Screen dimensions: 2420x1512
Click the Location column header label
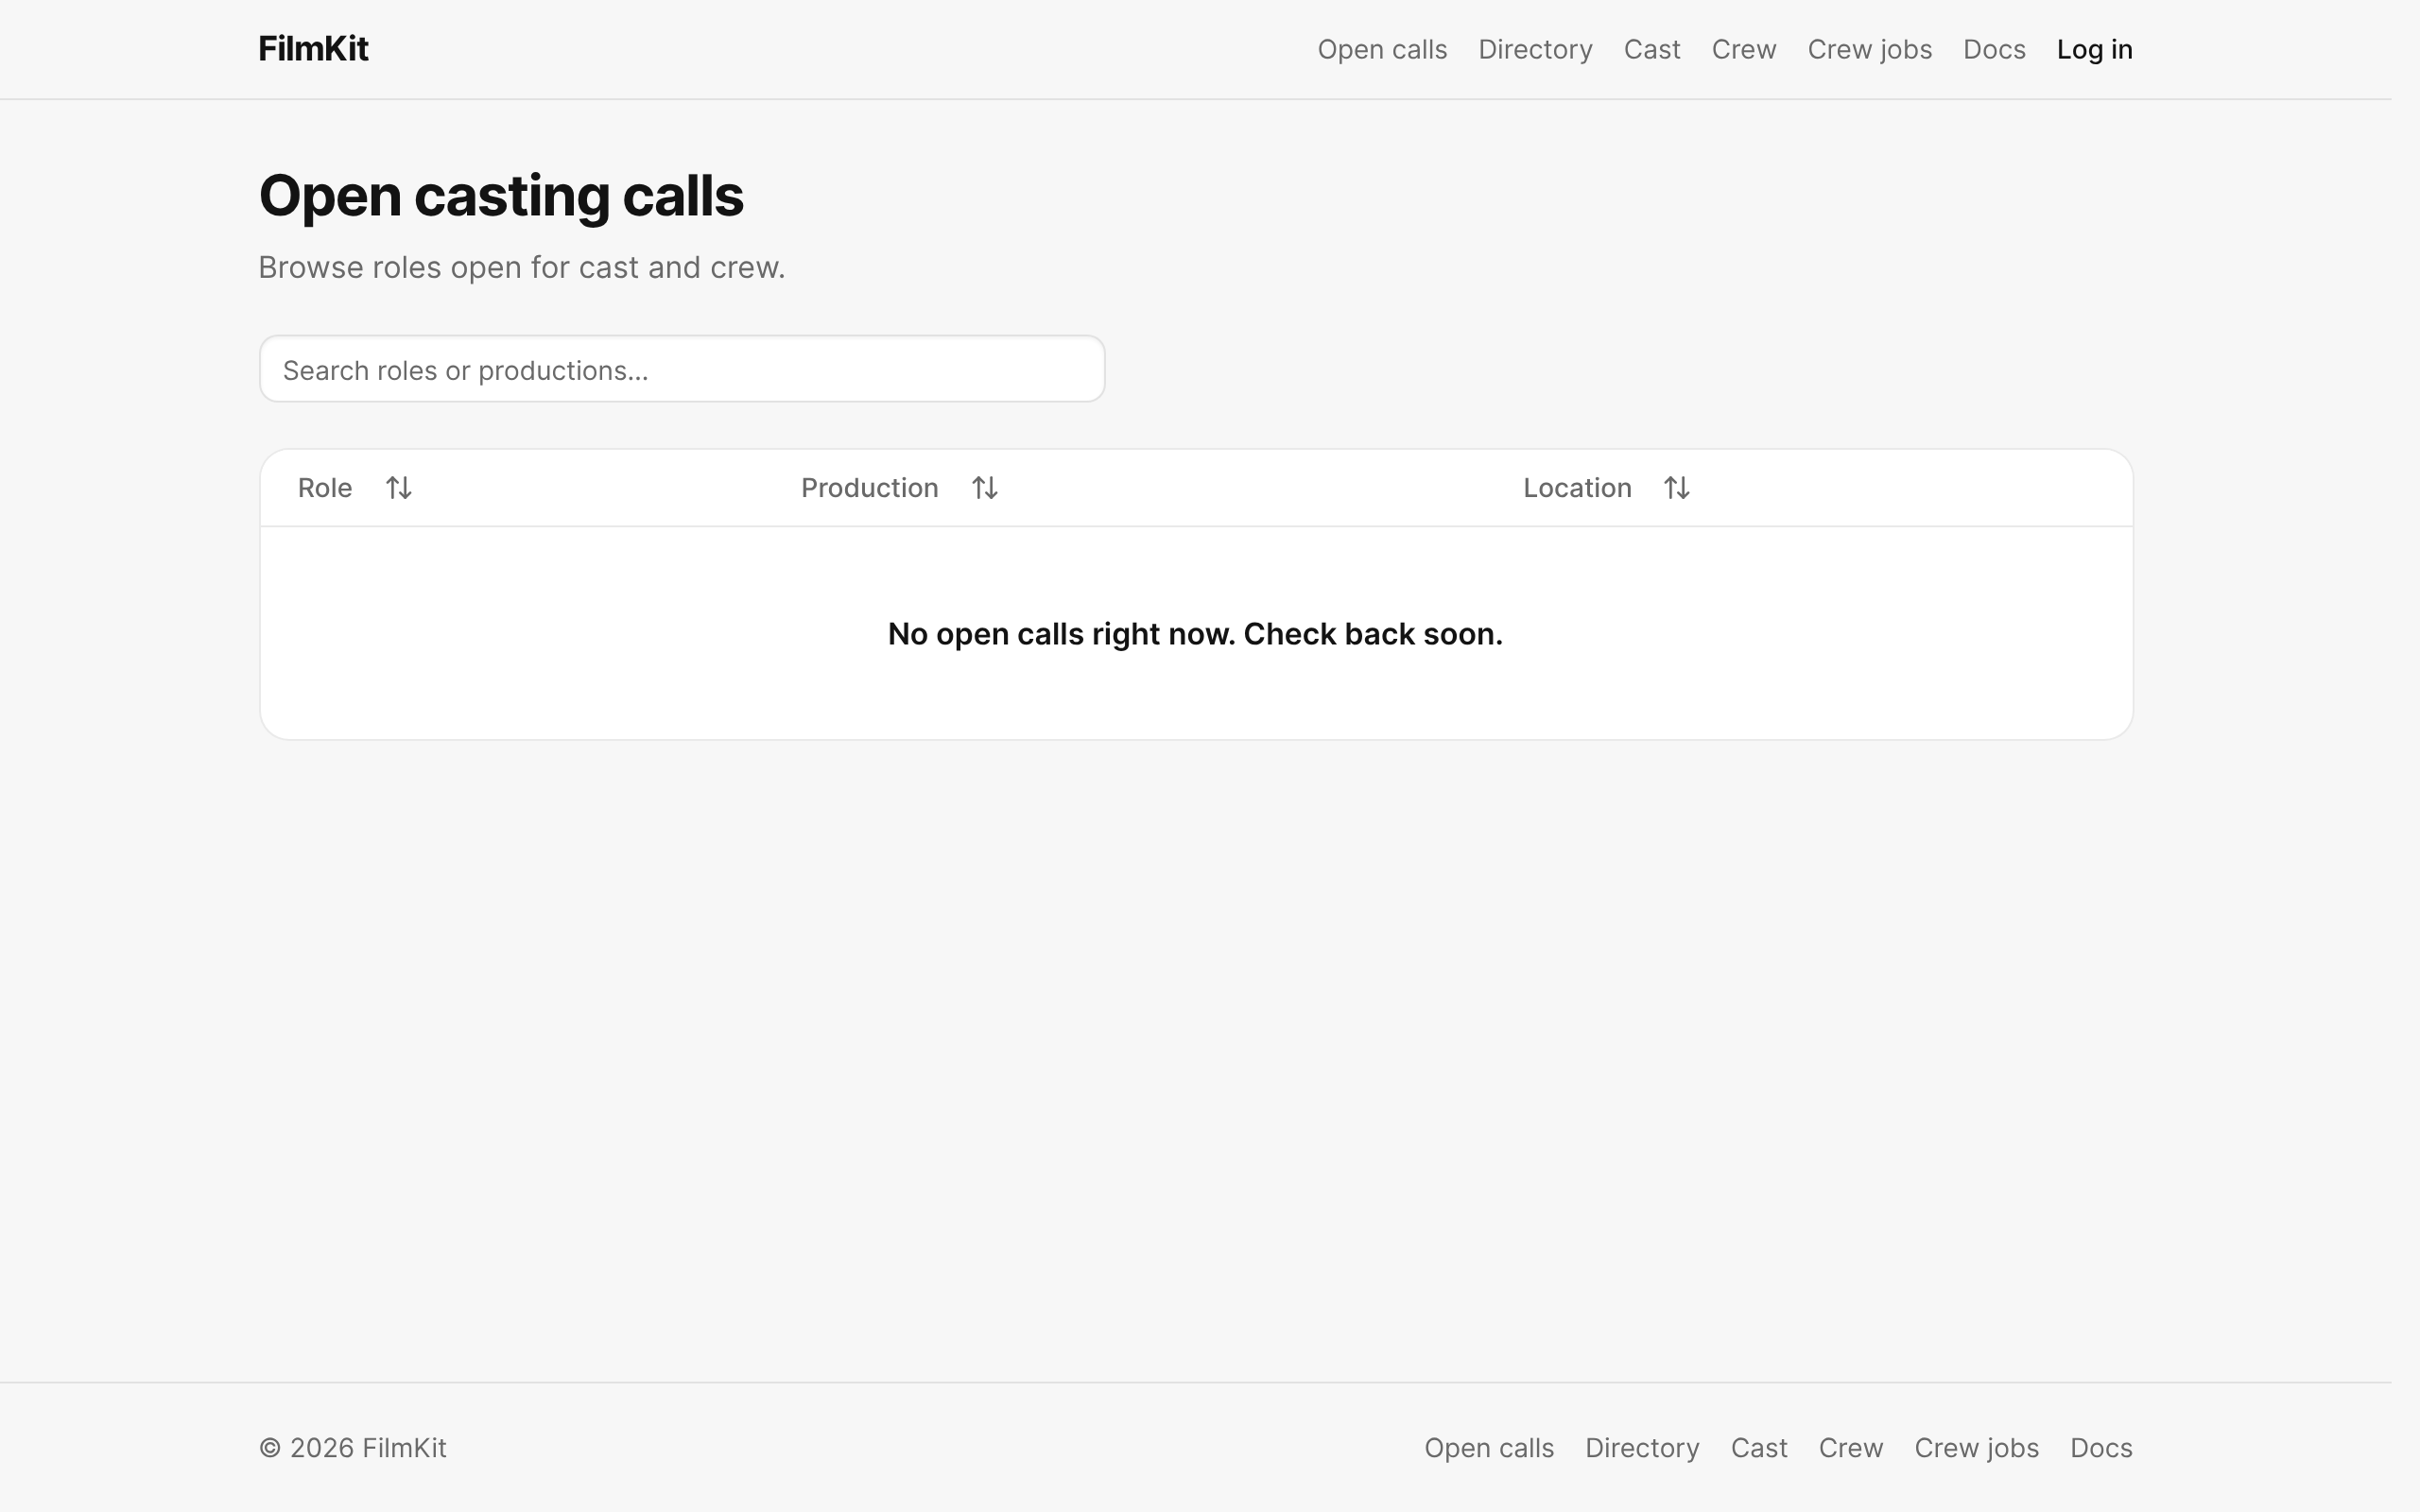coord(1577,488)
